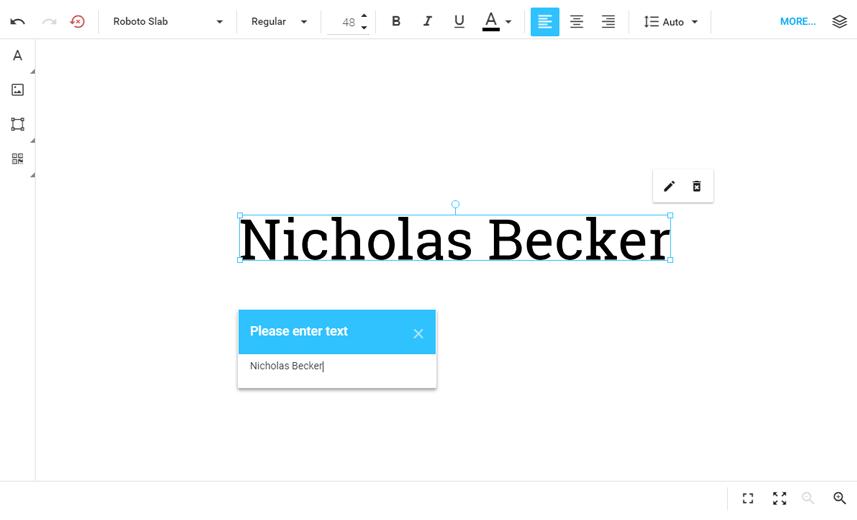Open the line spacing Auto dropdown
857x520 pixels.
tap(671, 22)
